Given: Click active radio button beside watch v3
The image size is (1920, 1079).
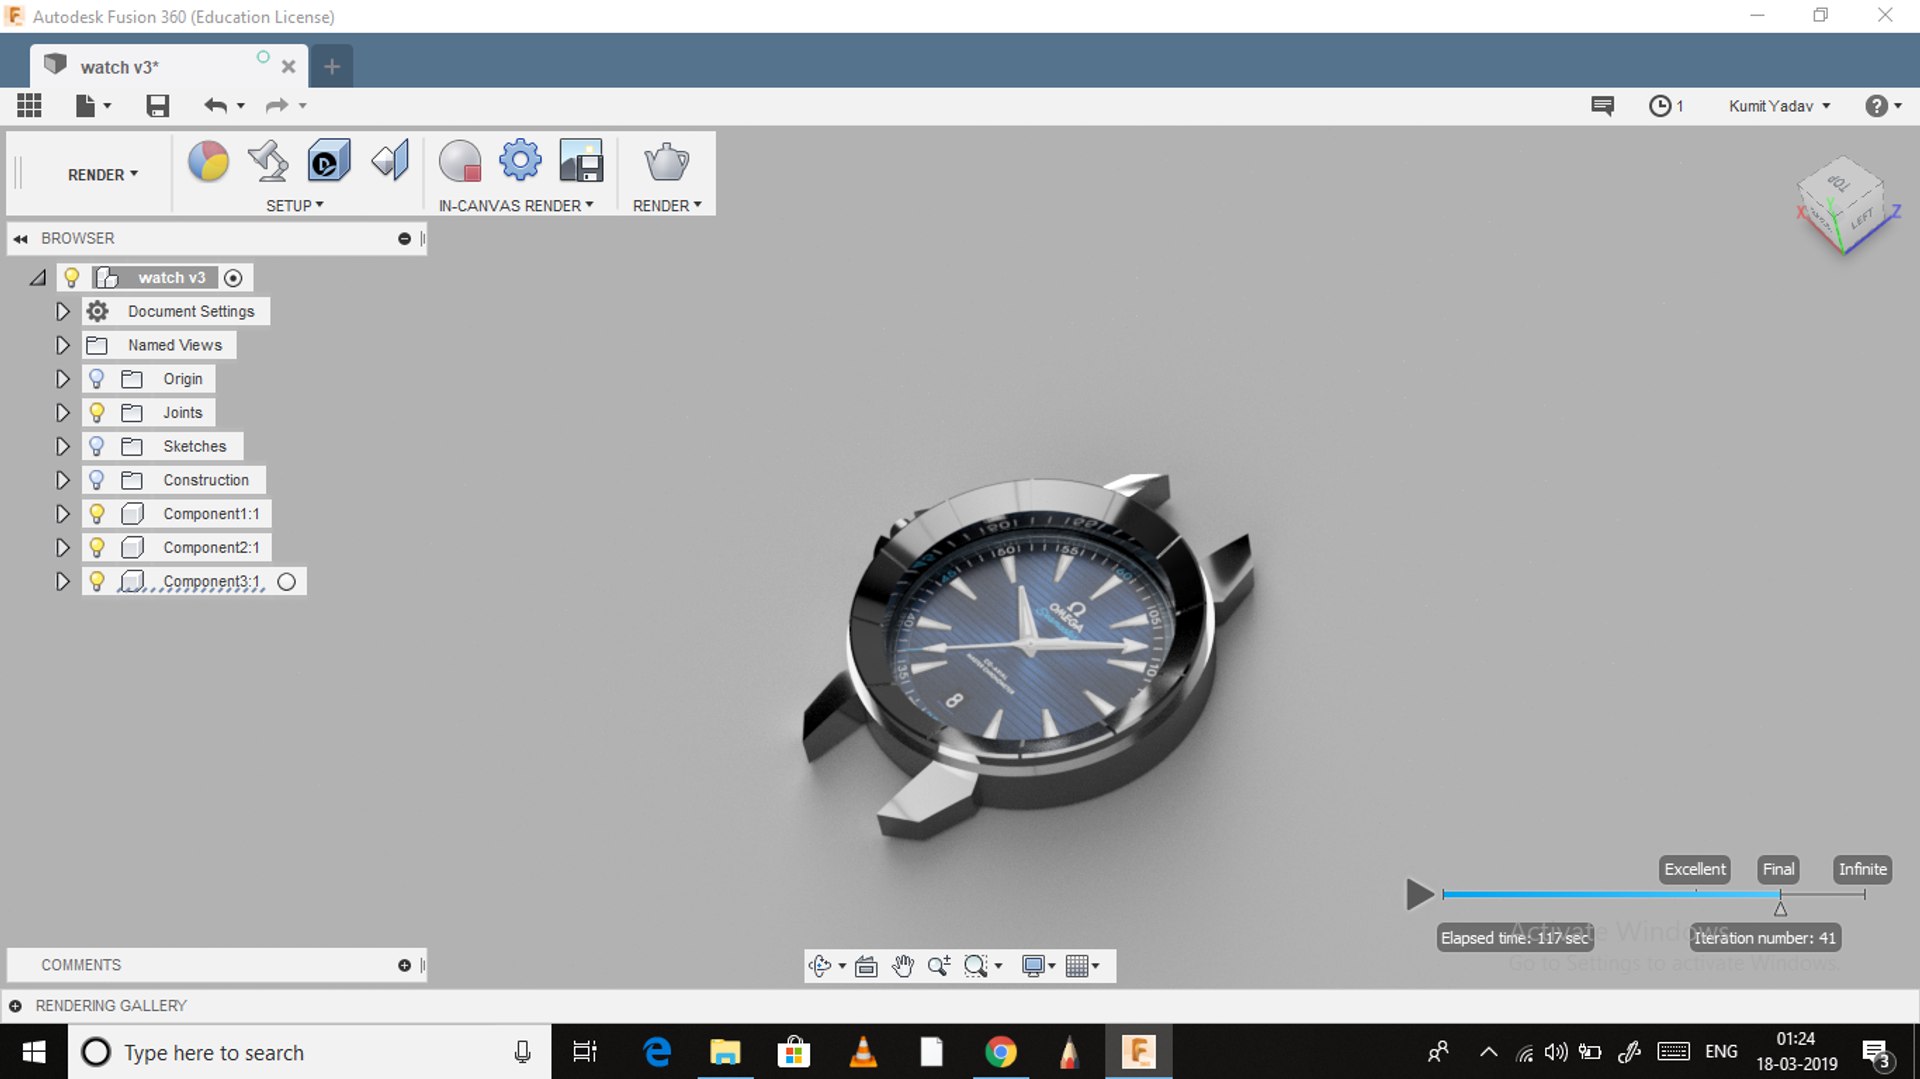Looking at the screenshot, I should pos(233,277).
